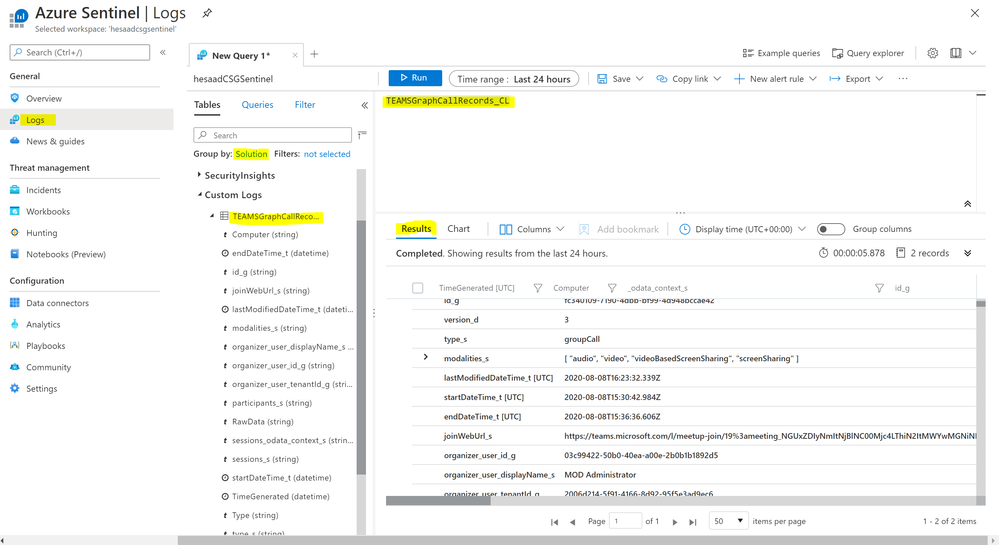Open Notebooks (Preview)
The height and width of the screenshot is (545, 999).
(66, 254)
